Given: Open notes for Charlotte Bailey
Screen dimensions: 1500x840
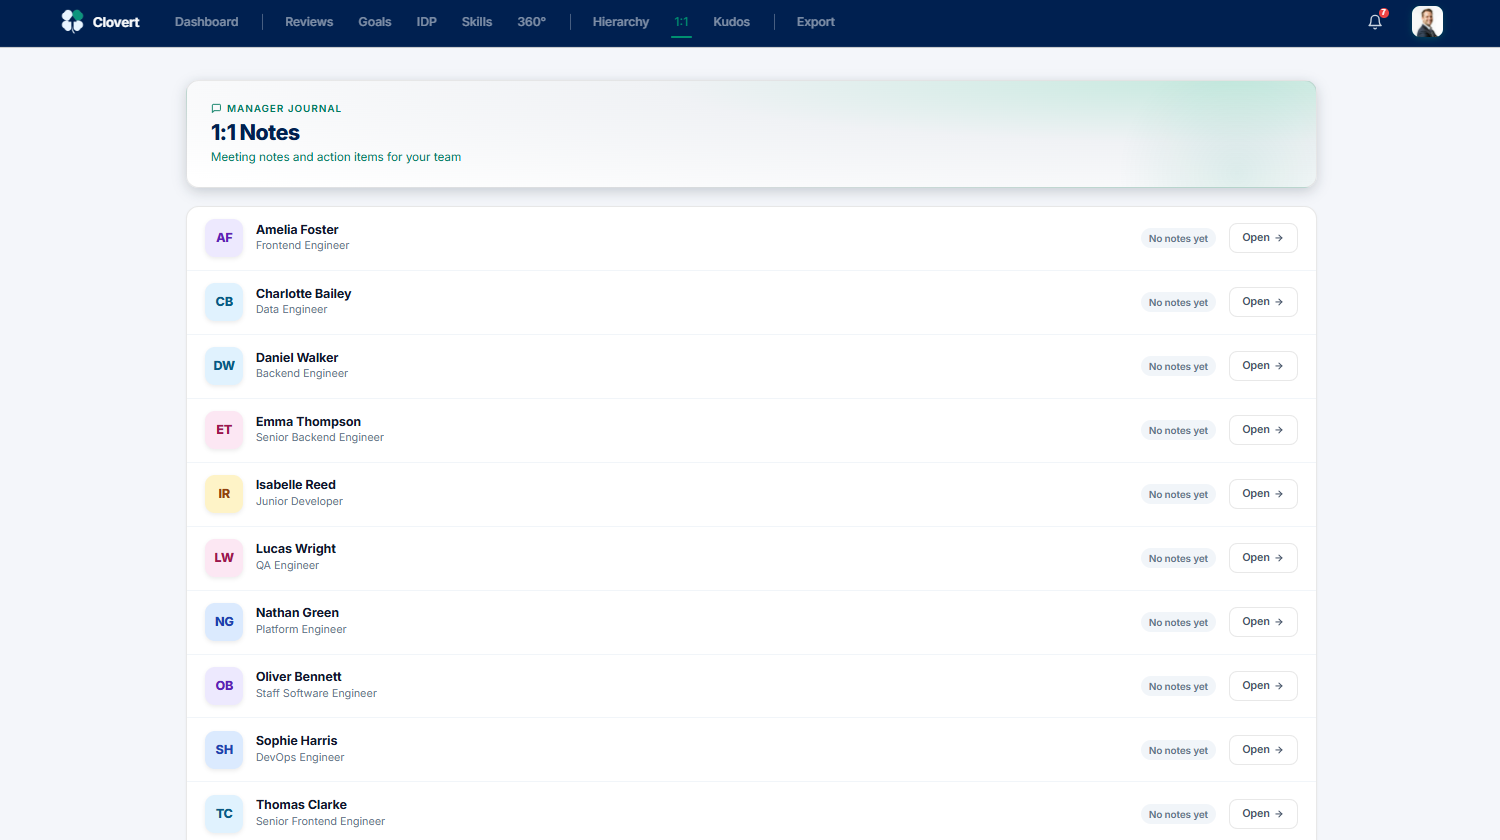Looking at the screenshot, I should point(1263,302).
